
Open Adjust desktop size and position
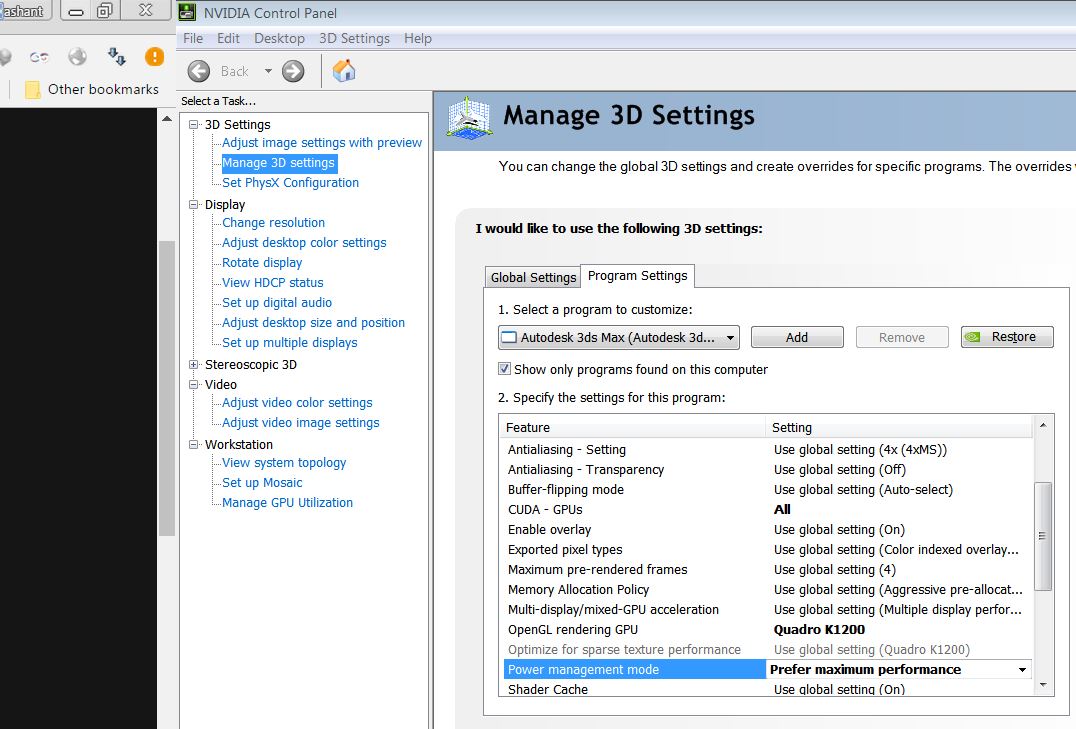click(313, 322)
